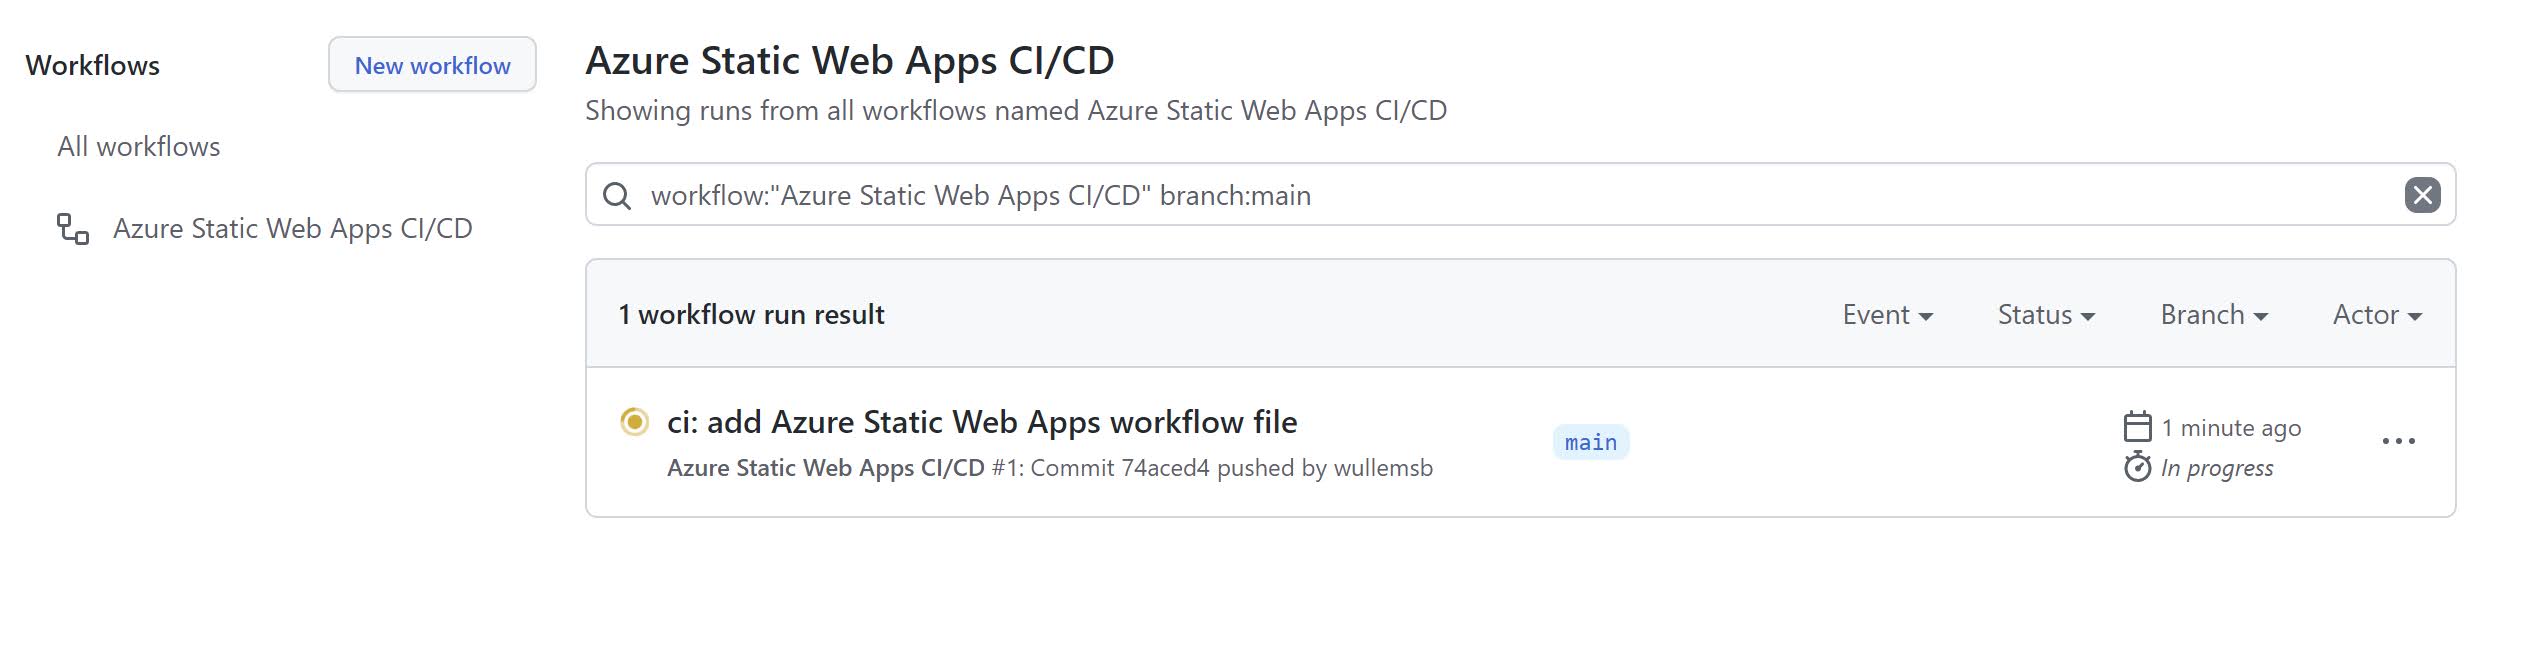Open the Event filter dropdown
The width and height of the screenshot is (2522, 647).
1887,315
